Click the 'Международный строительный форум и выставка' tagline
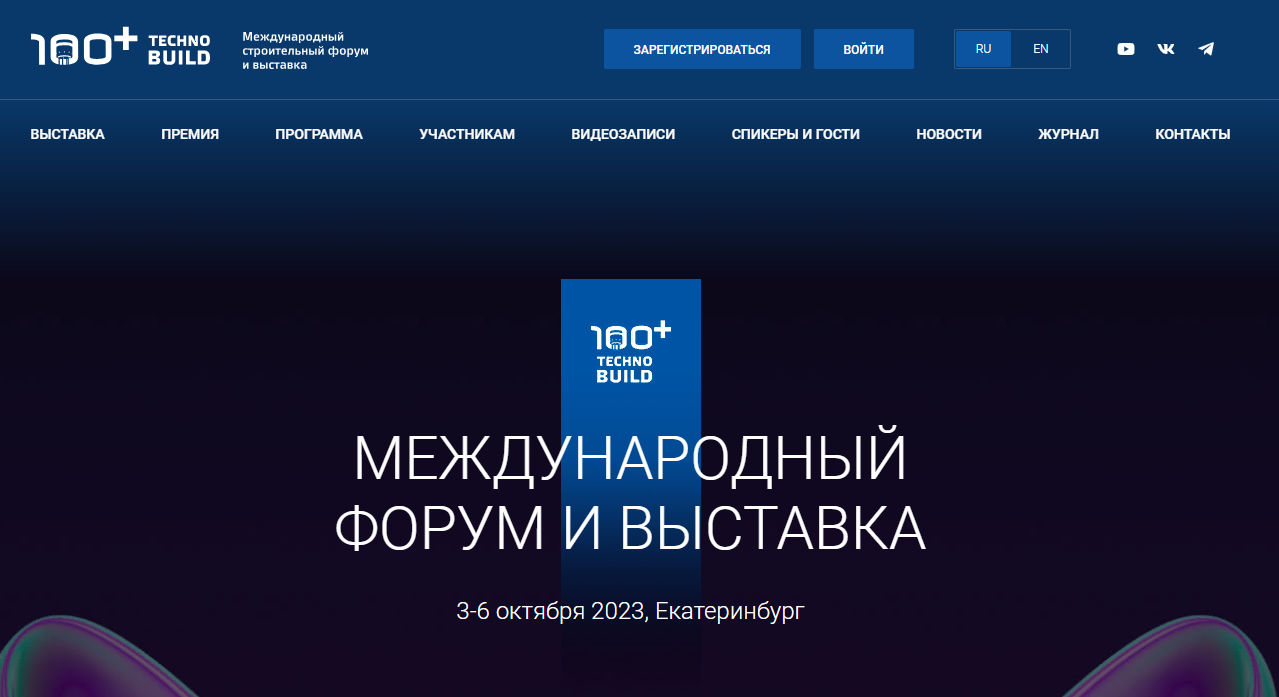Screen dimensions: 1279x697 (305, 50)
